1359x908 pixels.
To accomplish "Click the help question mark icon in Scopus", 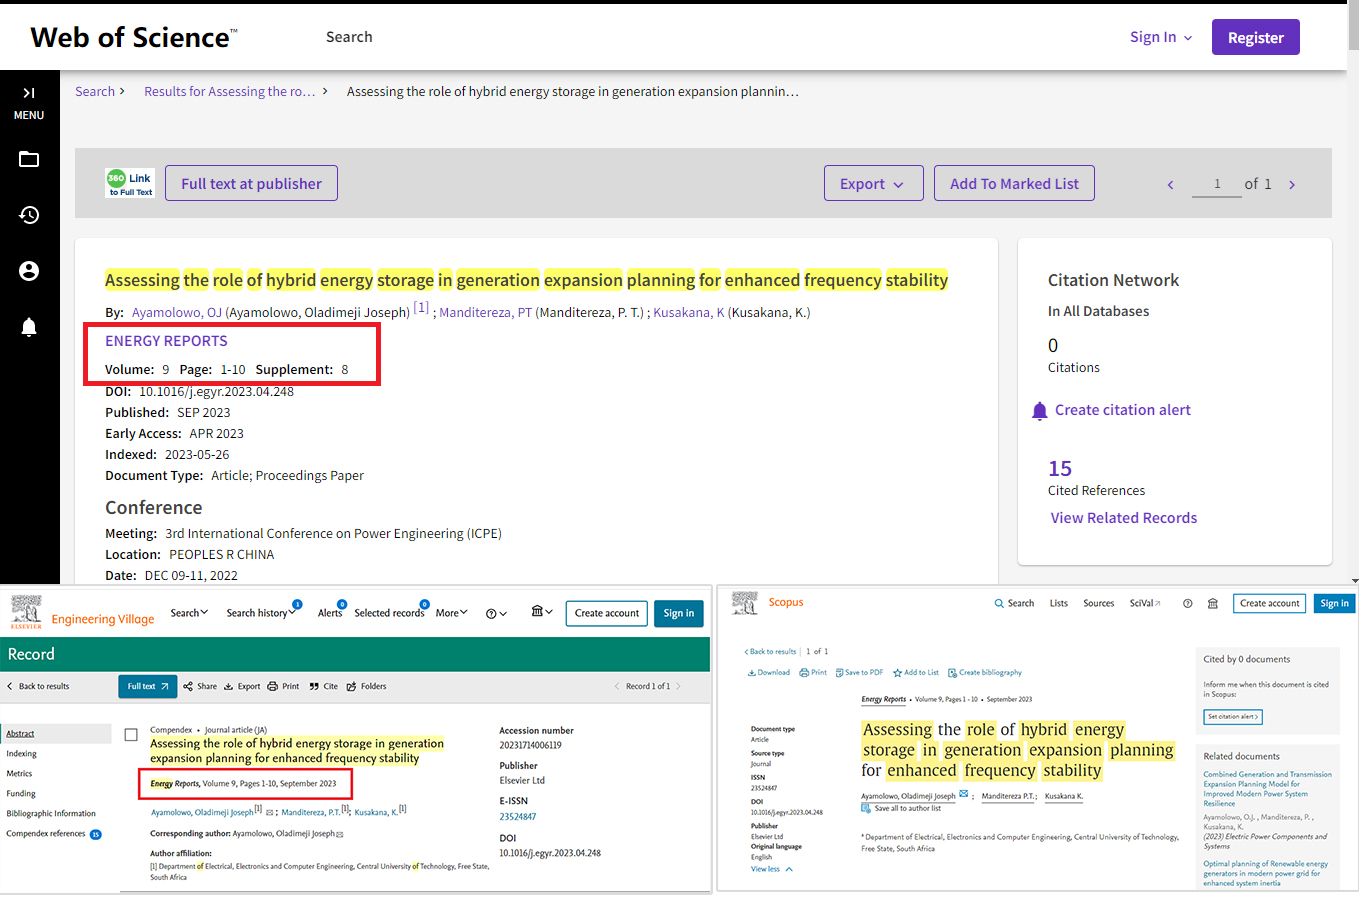I will coord(1187,603).
